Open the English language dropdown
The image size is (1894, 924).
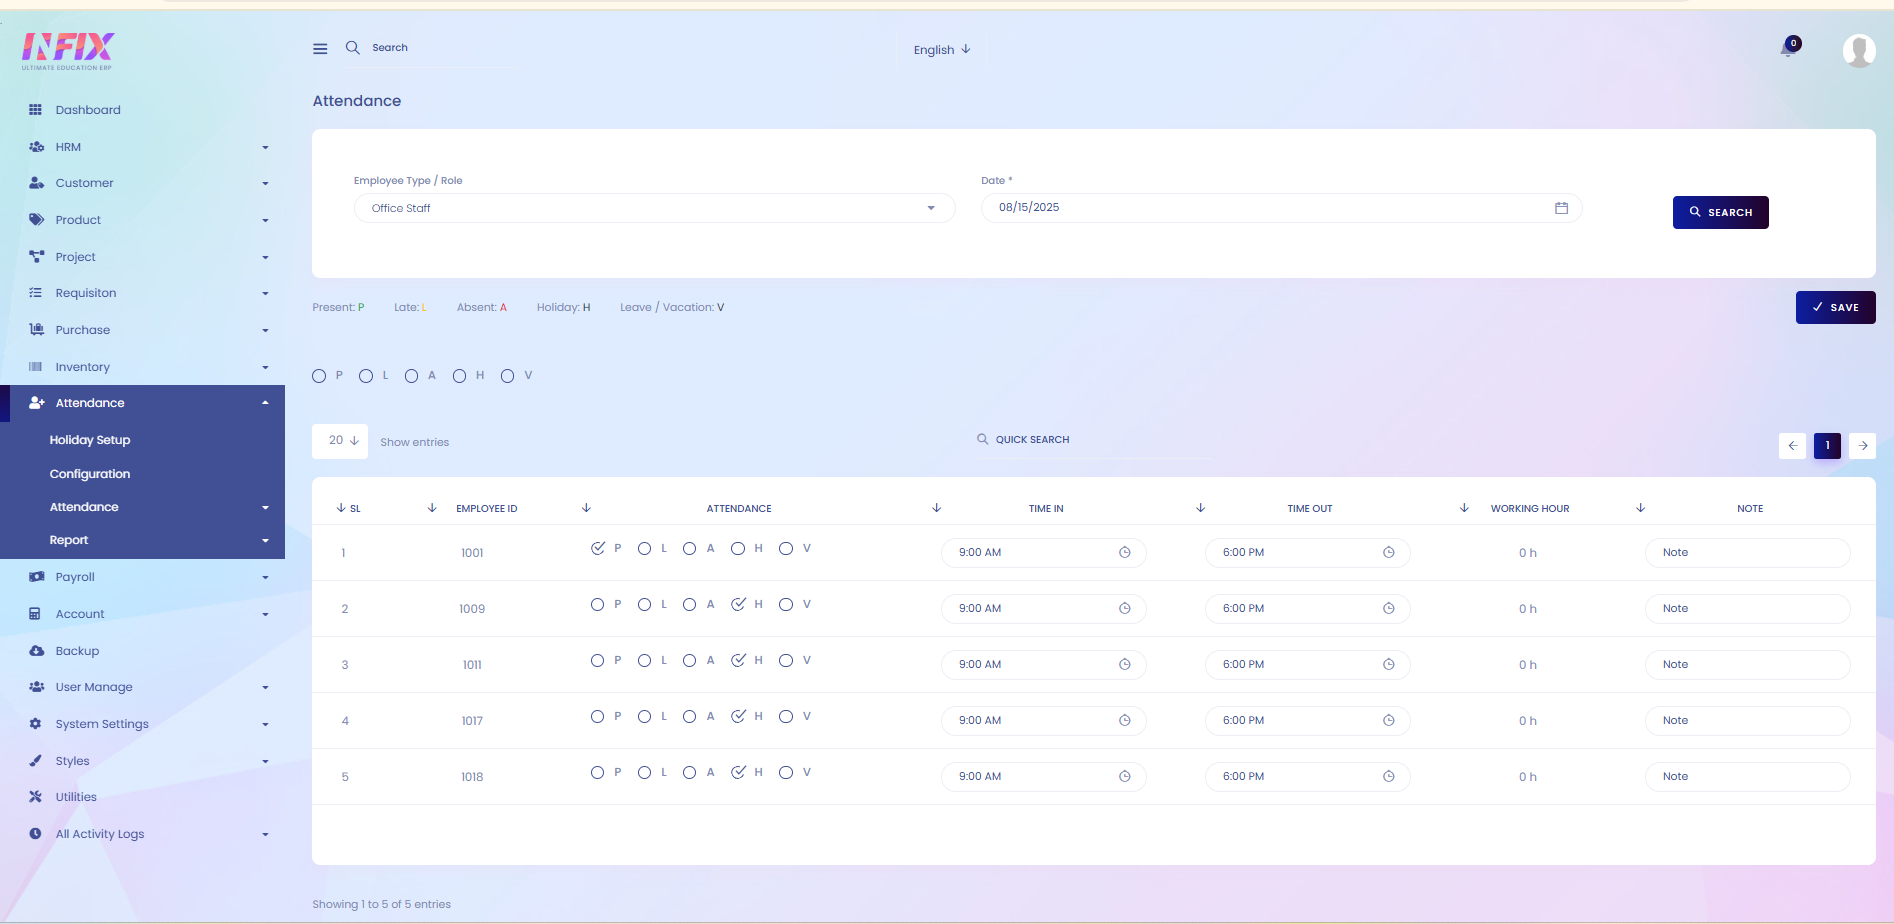click(942, 50)
